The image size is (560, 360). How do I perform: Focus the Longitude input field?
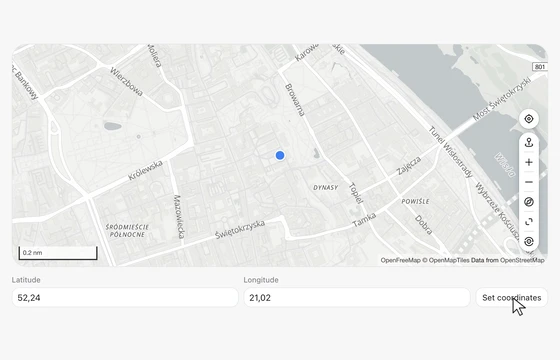click(x=357, y=298)
